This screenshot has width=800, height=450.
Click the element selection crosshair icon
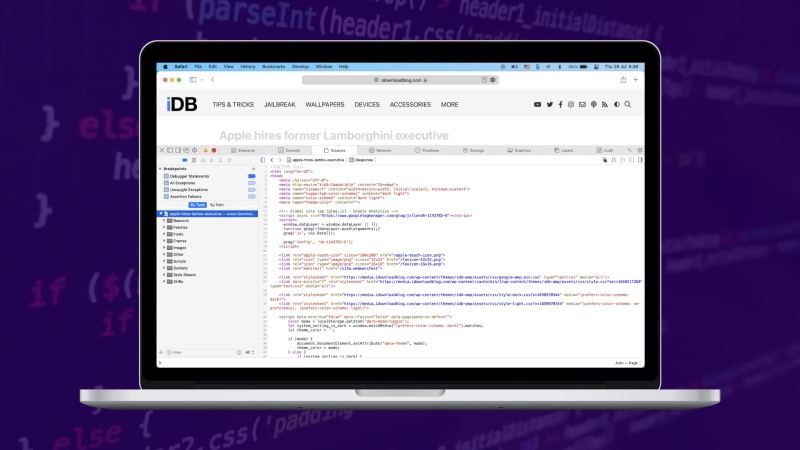click(194, 150)
